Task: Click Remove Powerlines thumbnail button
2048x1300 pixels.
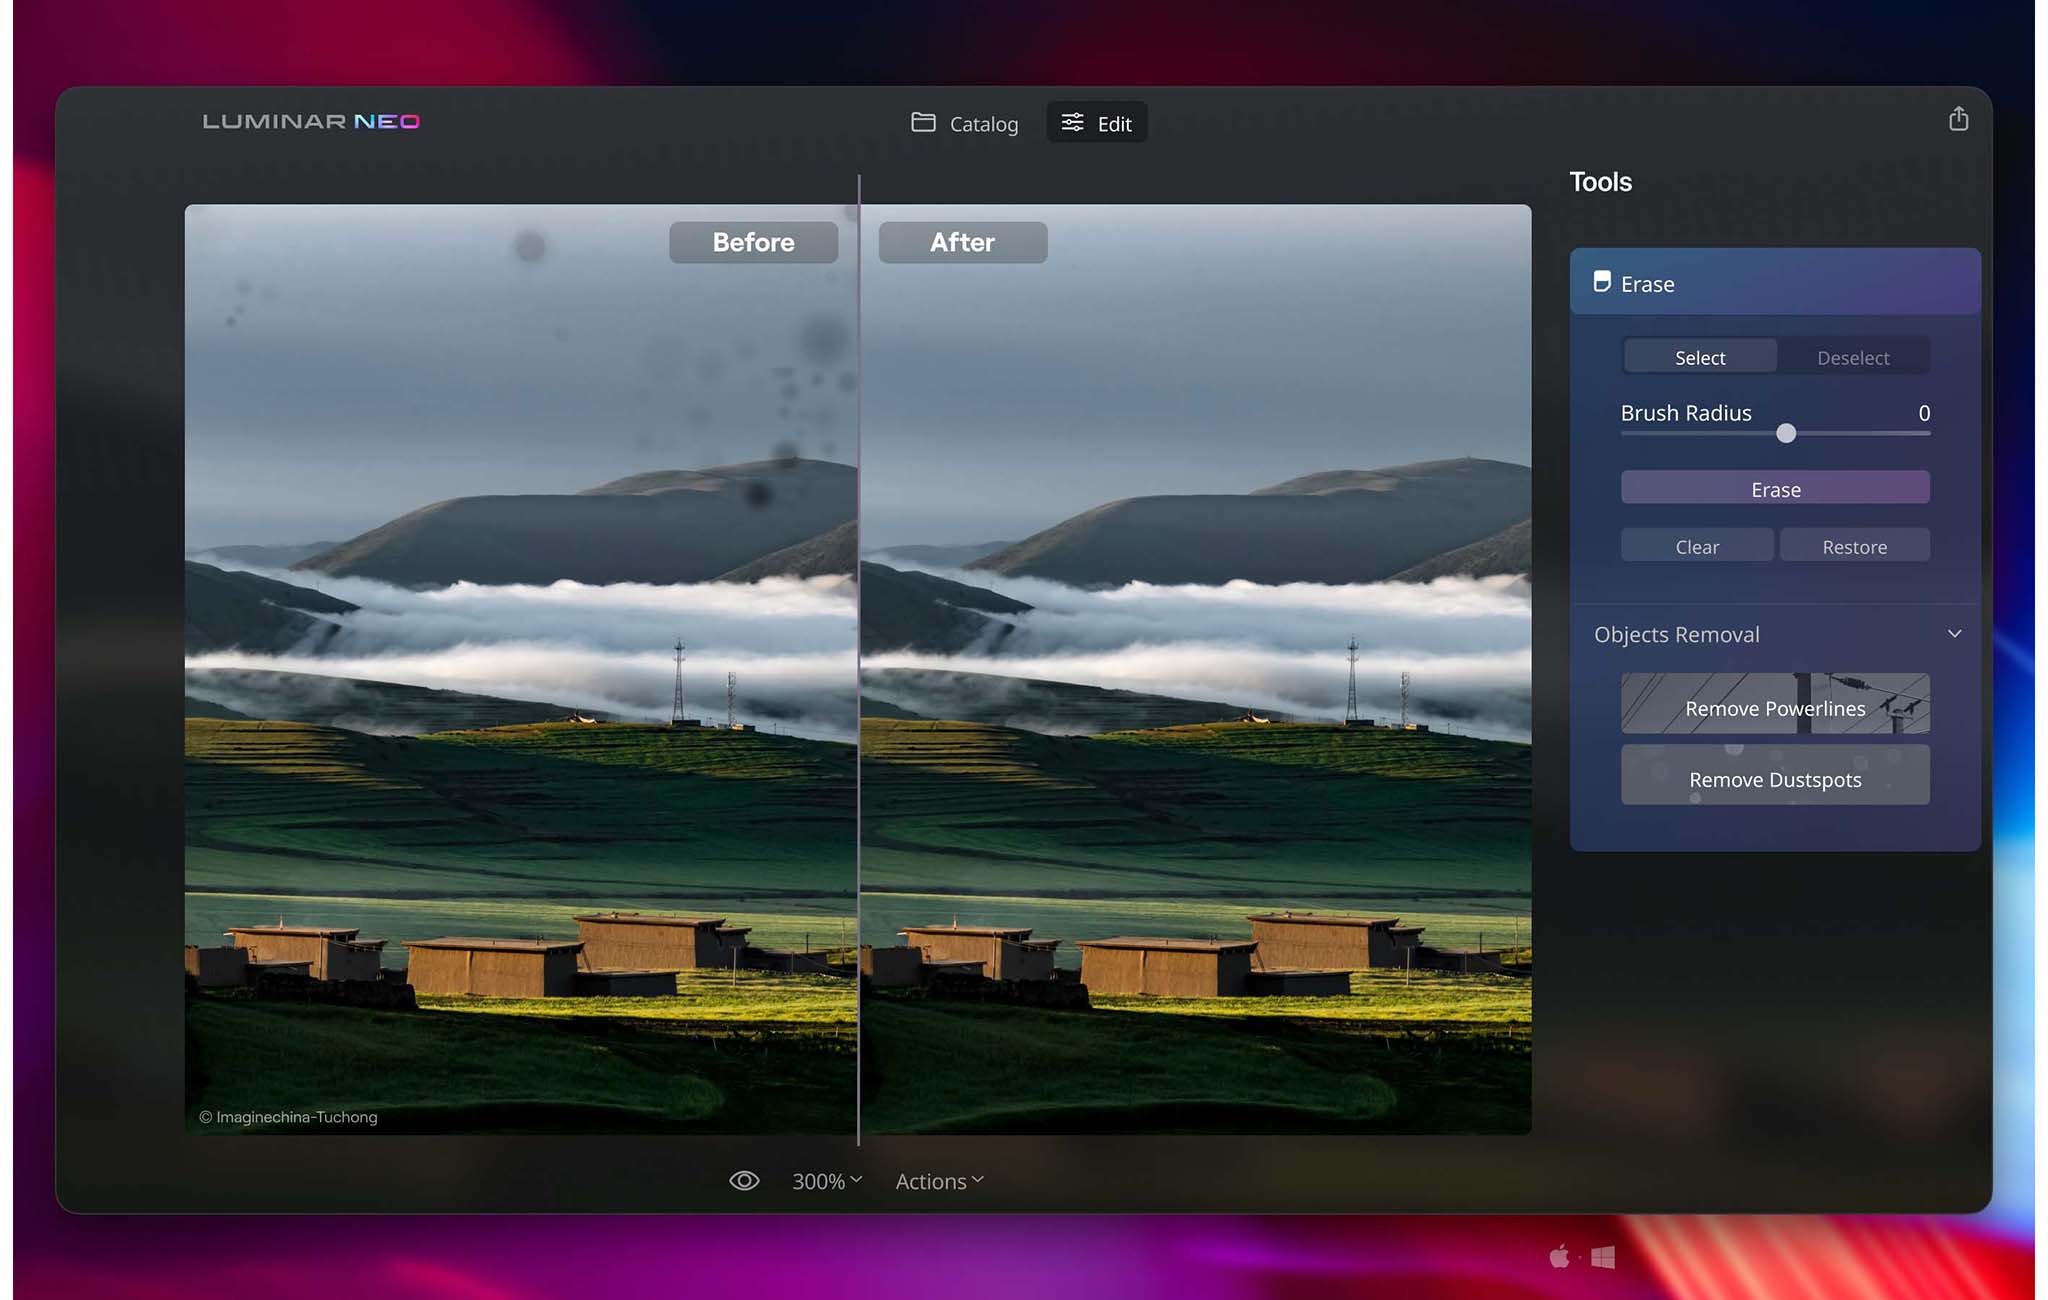Action: click(1775, 707)
